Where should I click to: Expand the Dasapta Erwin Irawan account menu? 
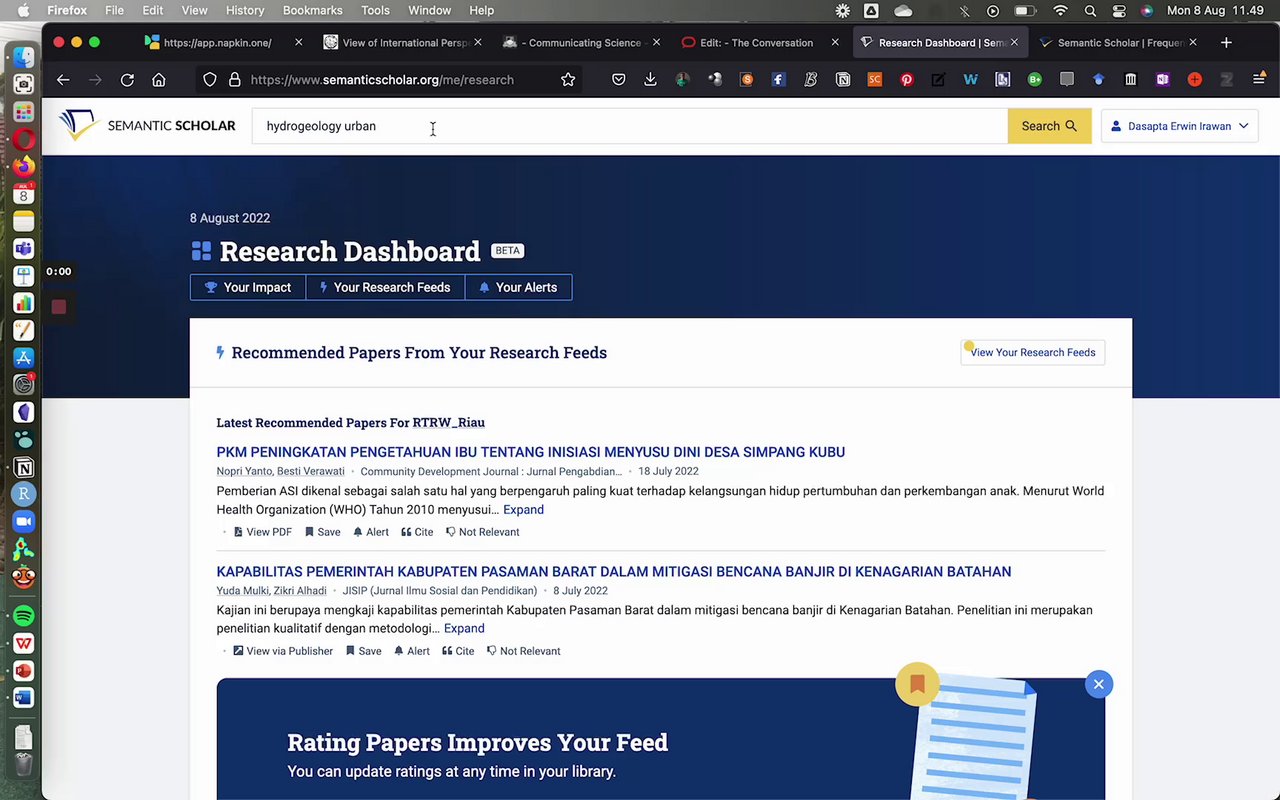pyautogui.click(x=1179, y=126)
